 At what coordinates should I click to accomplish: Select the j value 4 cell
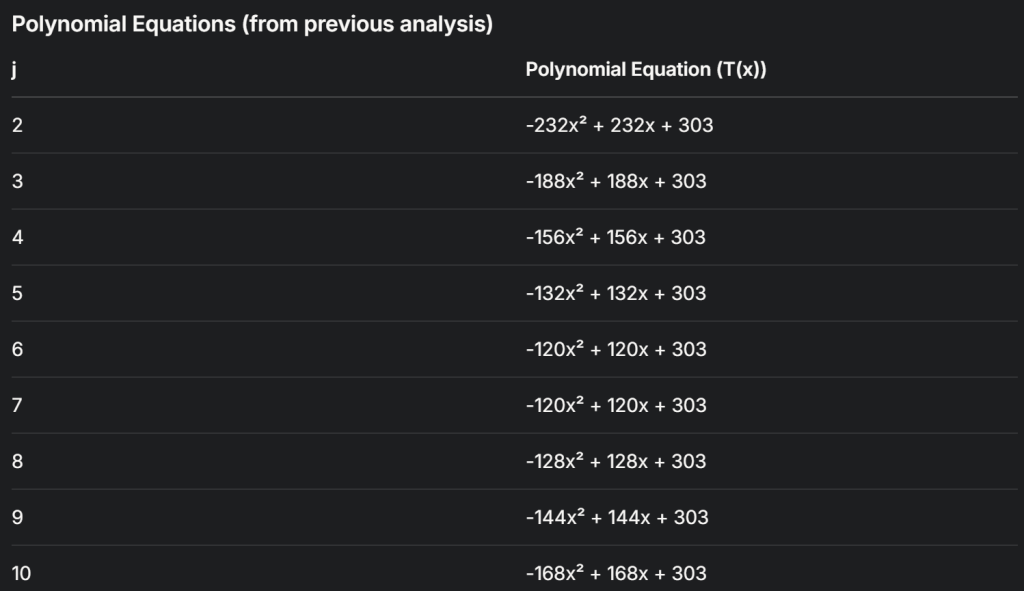[x=18, y=237]
